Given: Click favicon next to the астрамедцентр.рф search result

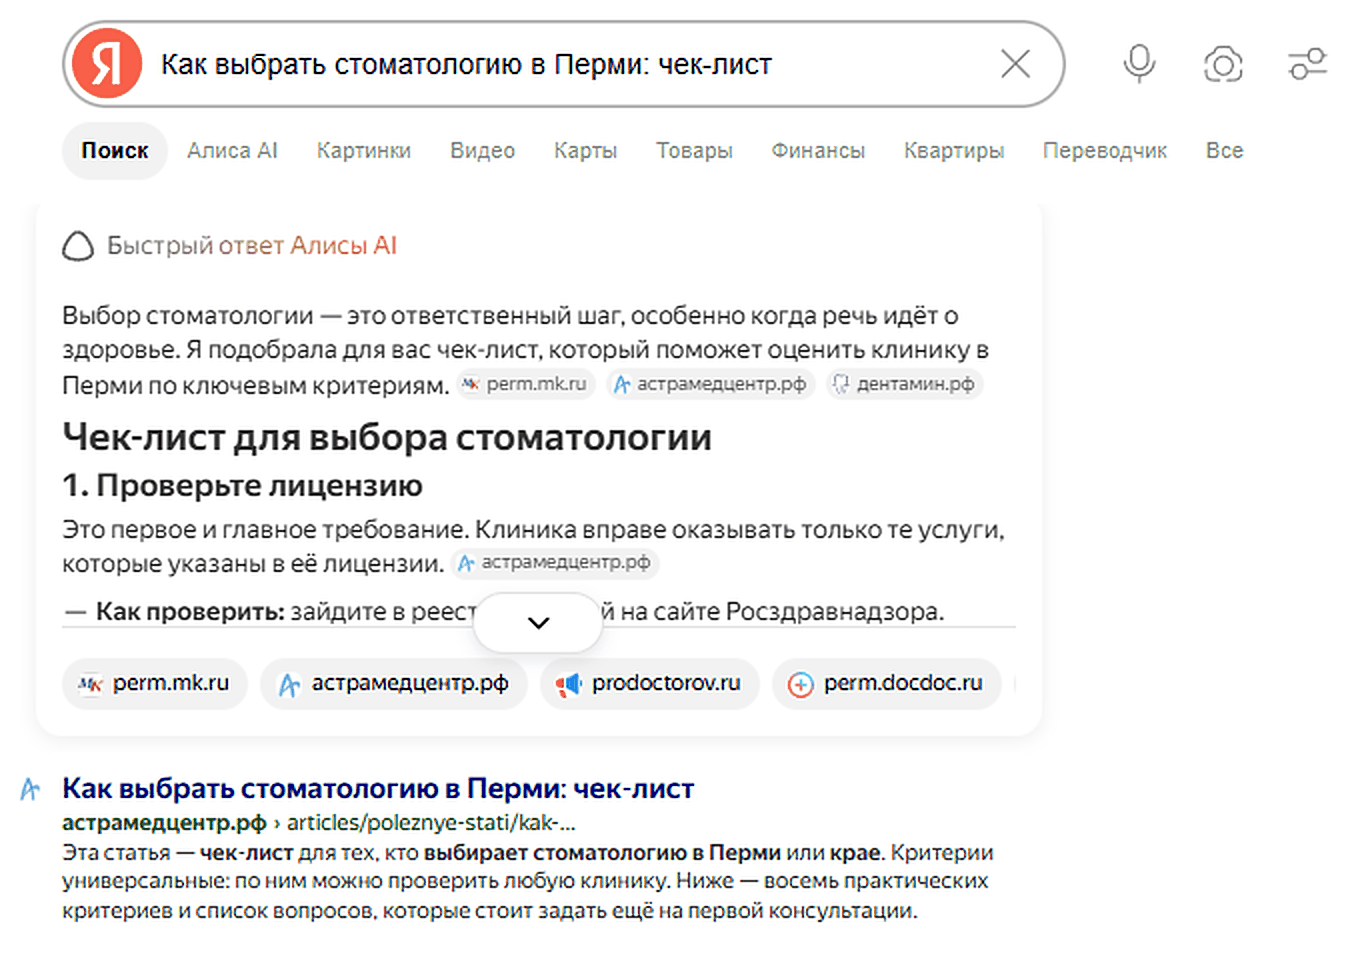Looking at the screenshot, I should tap(30, 789).
